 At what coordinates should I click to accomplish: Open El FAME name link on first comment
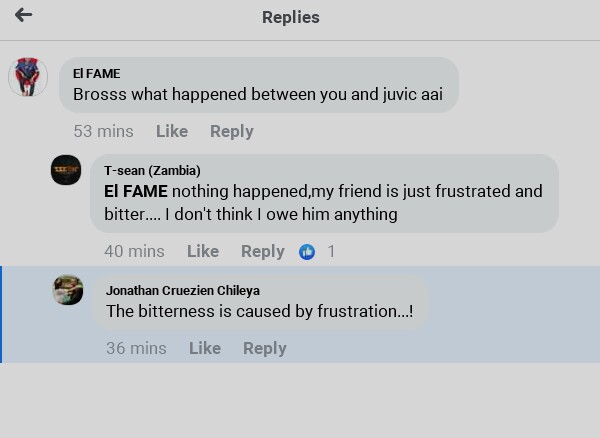click(x=96, y=73)
